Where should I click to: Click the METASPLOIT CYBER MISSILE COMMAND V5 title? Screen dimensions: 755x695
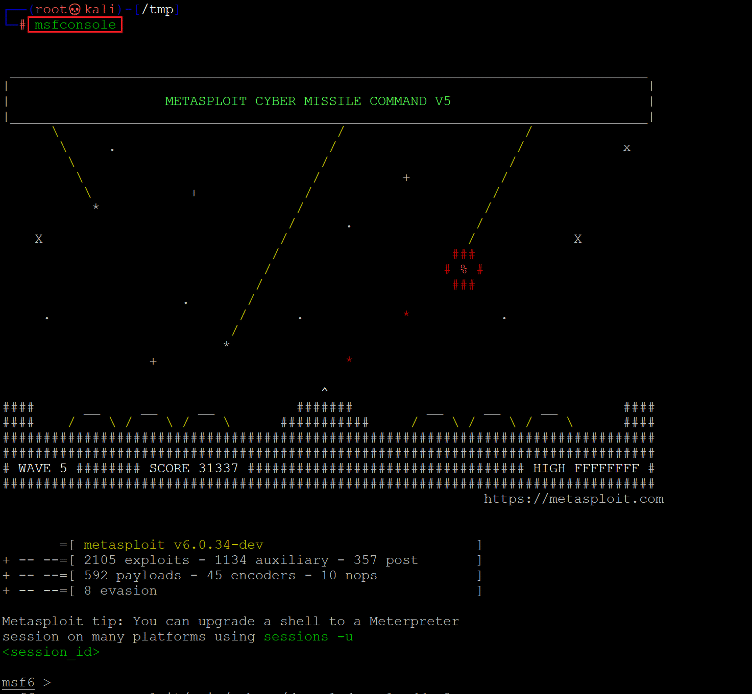tap(308, 101)
